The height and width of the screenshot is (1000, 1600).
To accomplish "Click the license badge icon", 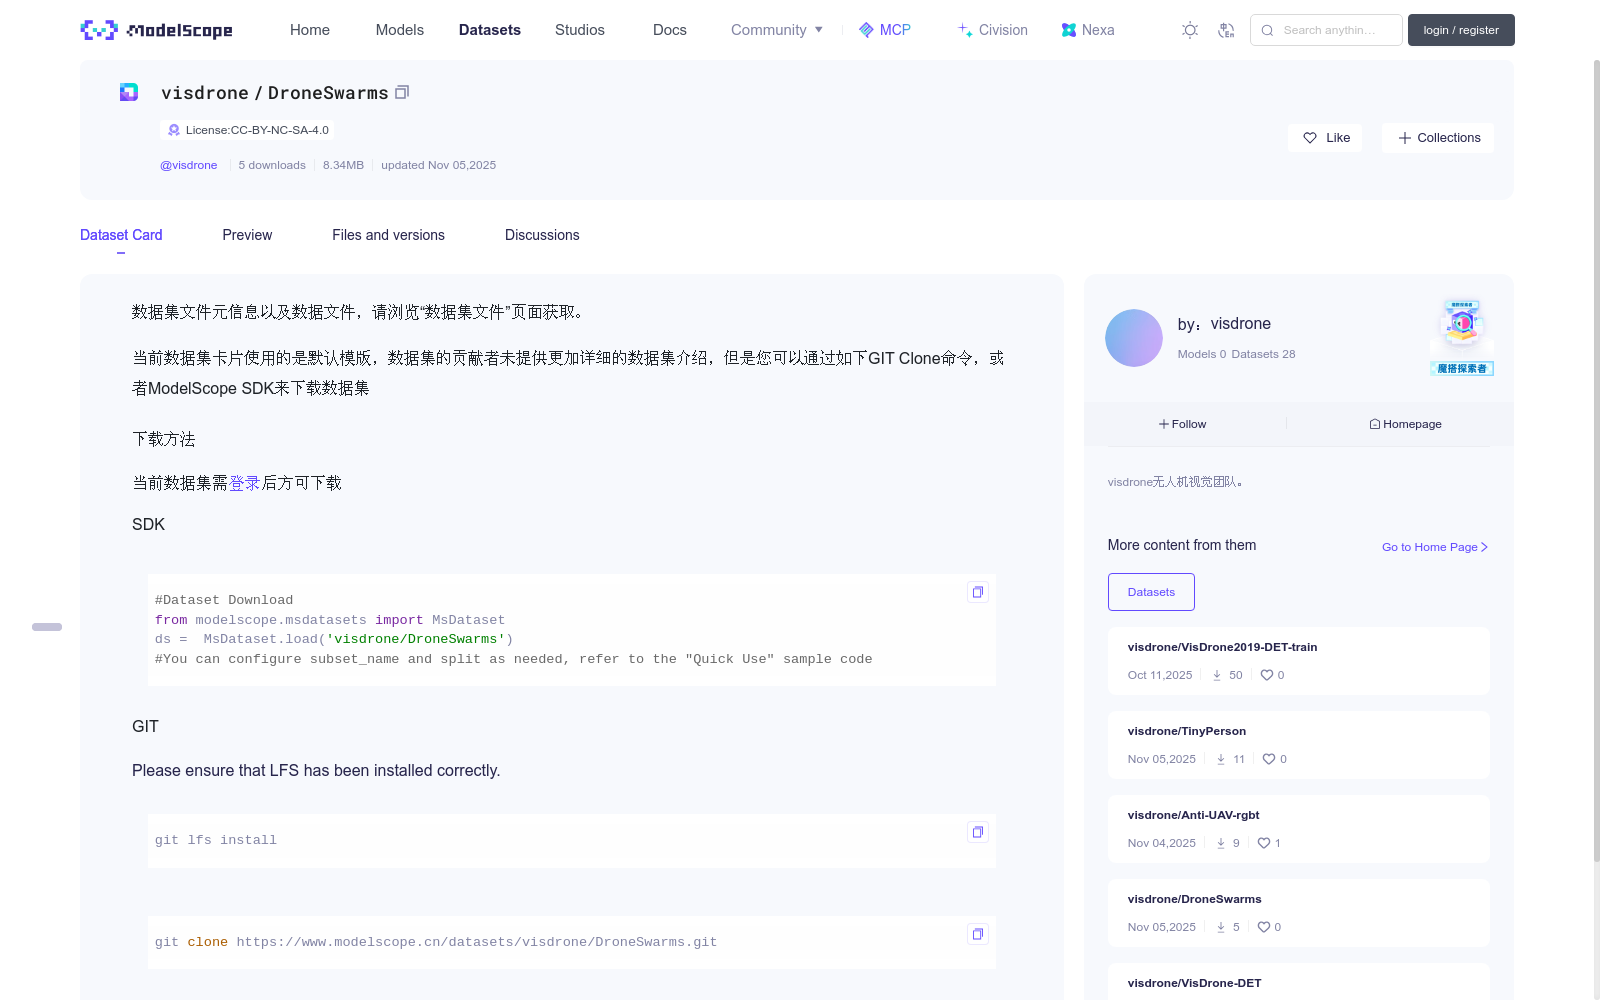I will click(174, 130).
